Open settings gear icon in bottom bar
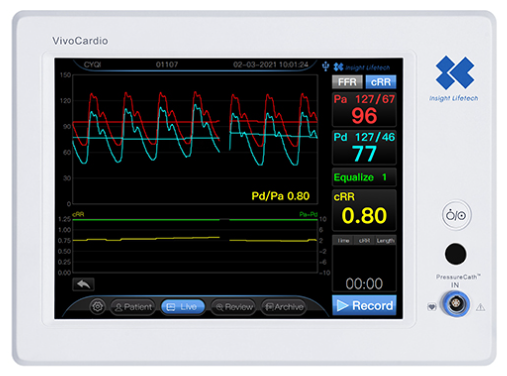 tap(97, 306)
